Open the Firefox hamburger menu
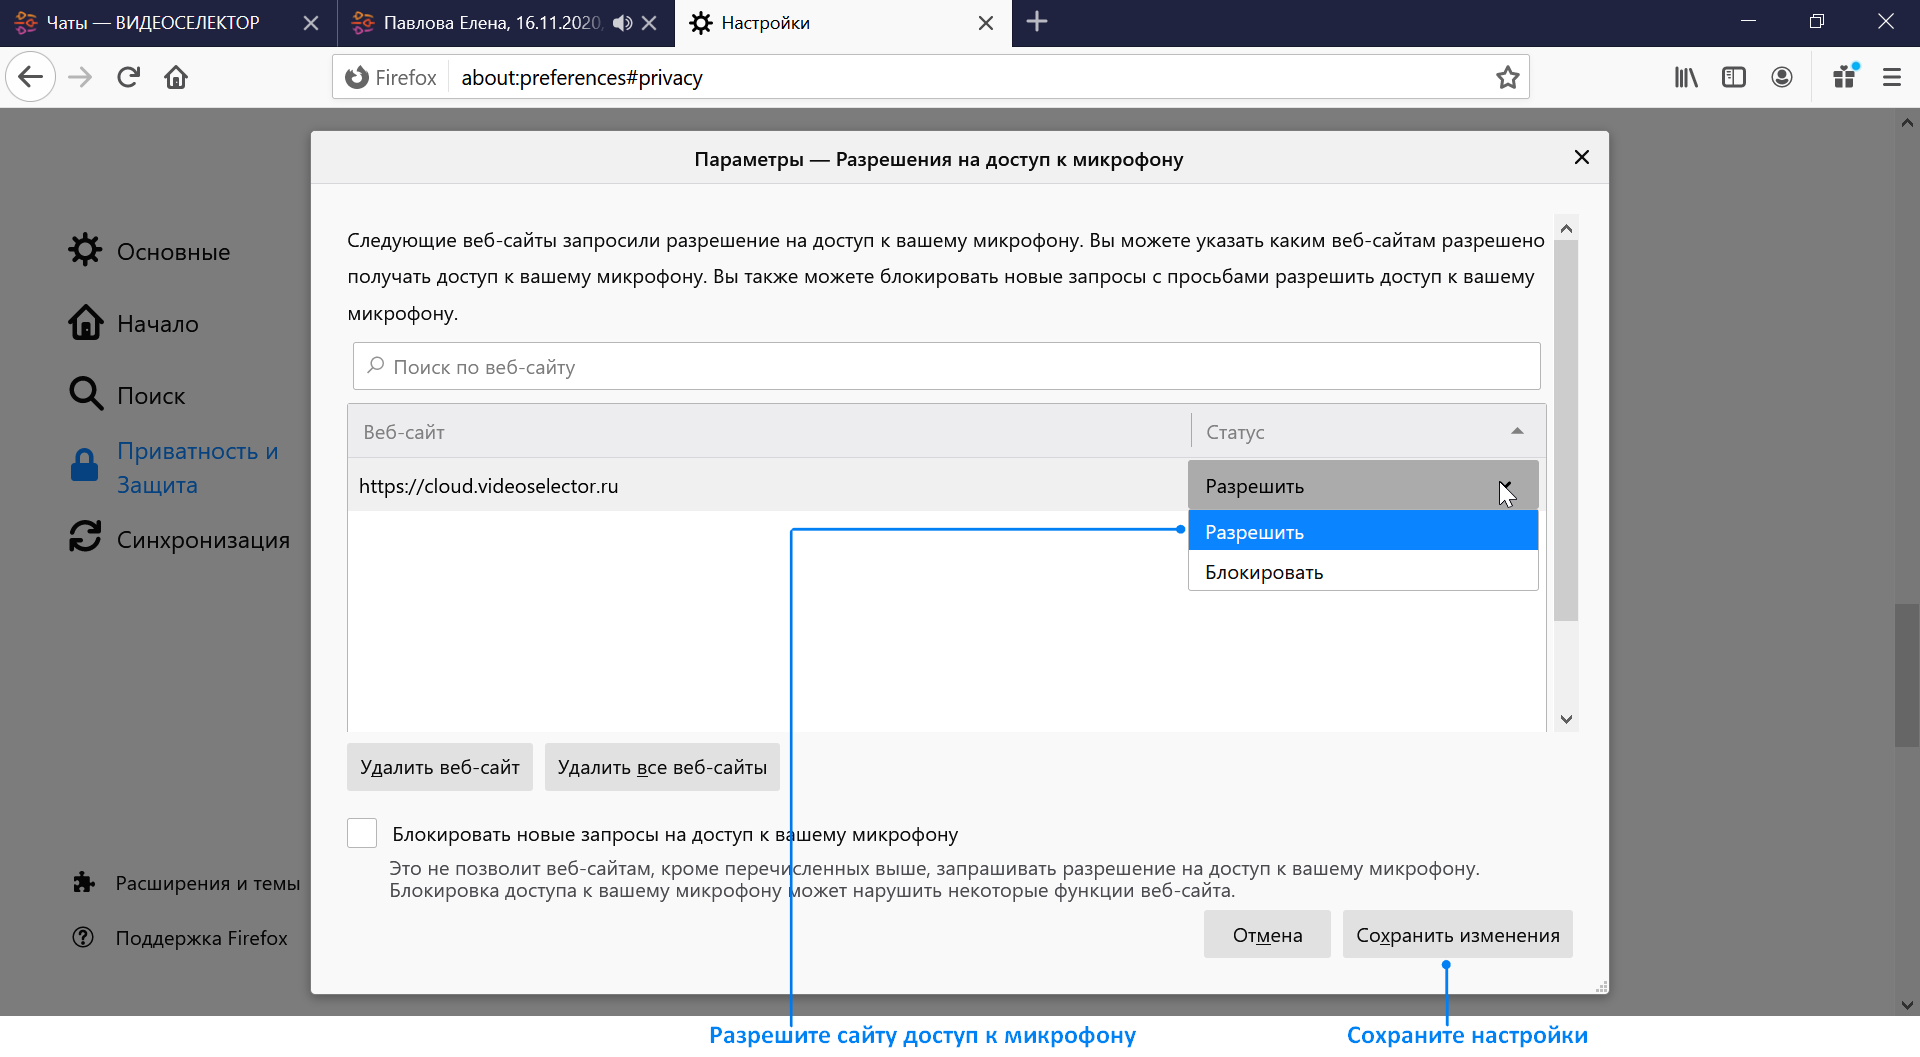This screenshot has height=1057, width=1920. click(1892, 77)
